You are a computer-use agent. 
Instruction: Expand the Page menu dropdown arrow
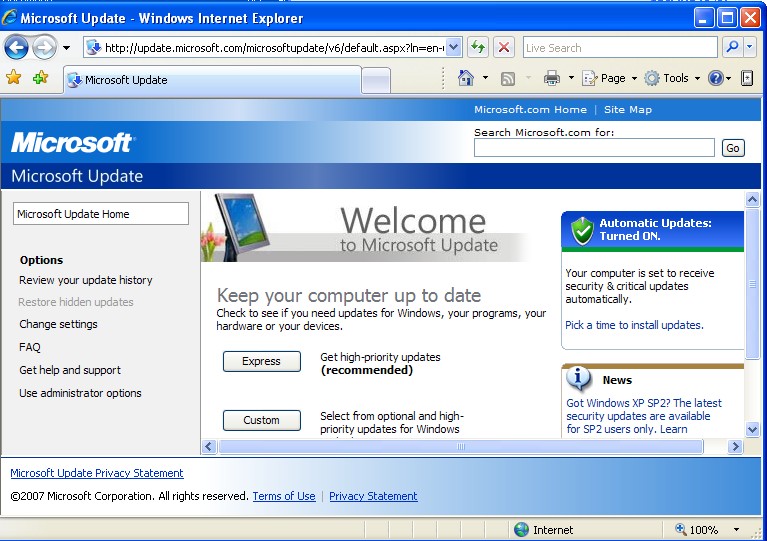click(x=634, y=78)
